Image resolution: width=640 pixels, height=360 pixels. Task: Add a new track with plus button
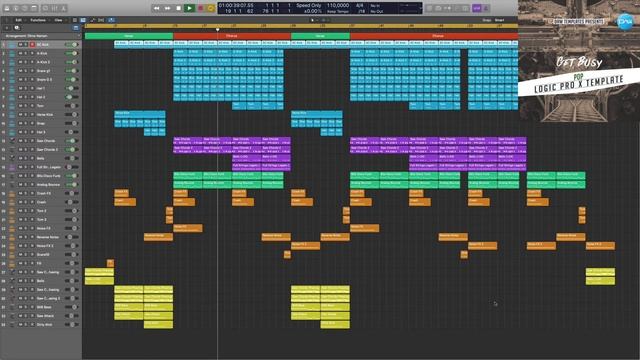[x=7, y=28]
